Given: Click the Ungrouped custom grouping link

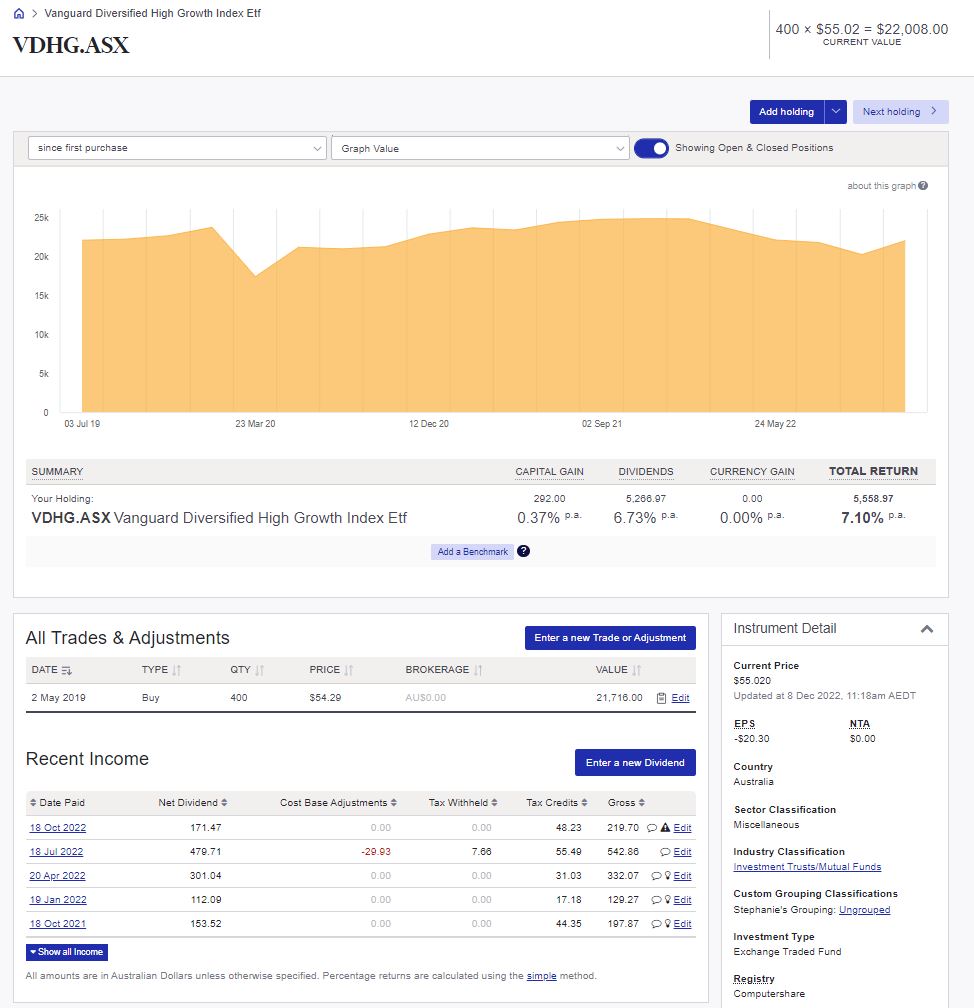Looking at the screenshot, I should 865,910.
